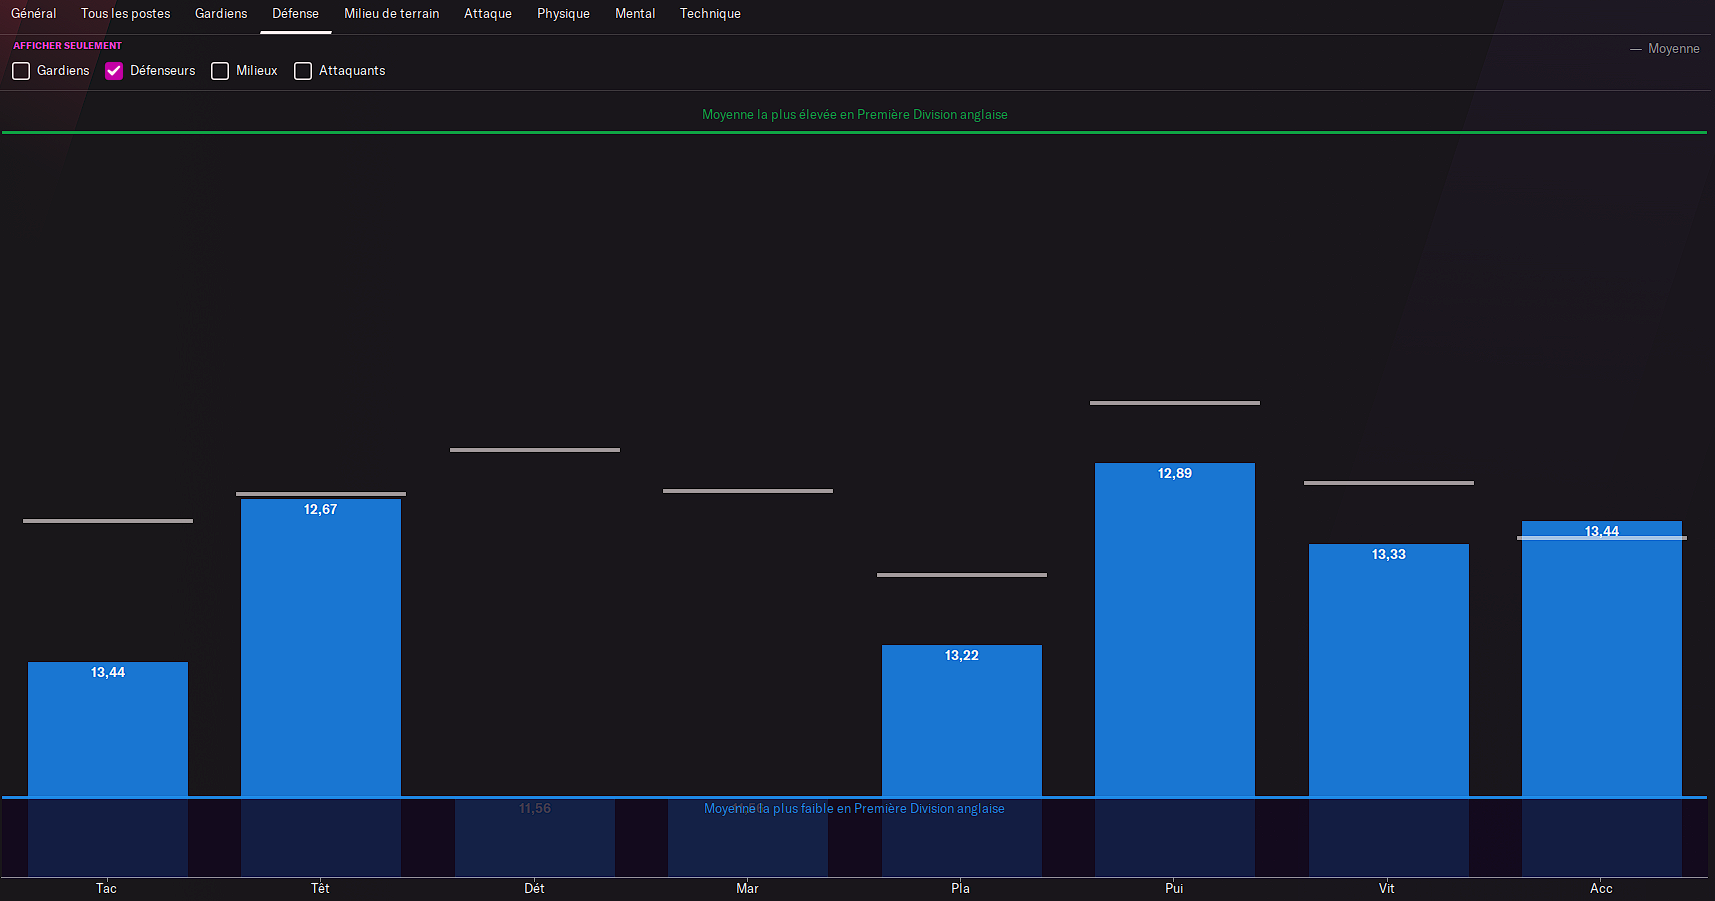Click the Tét bar showing 12,67
The image size is (1715, 901).
pos(321,688)
